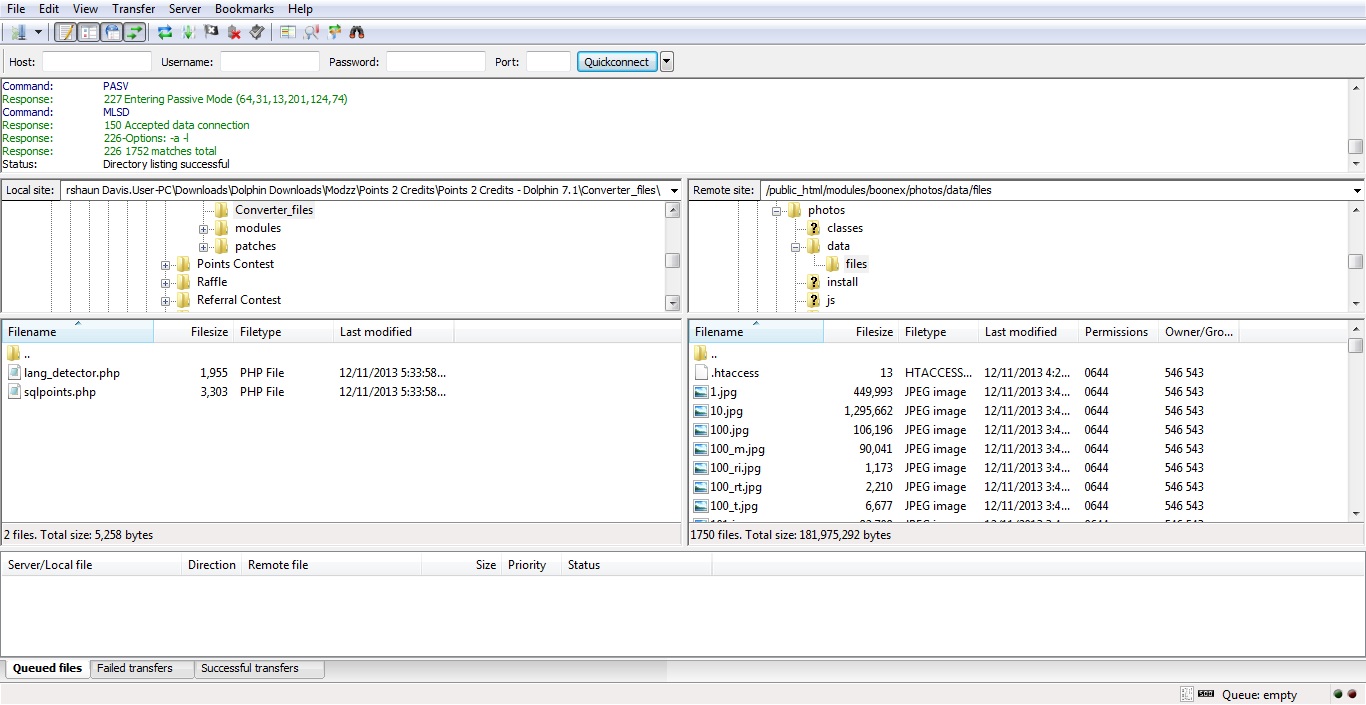Toggle processing of the transfer queue
The width and height of the screenshot is (1366, 705).
188,32
